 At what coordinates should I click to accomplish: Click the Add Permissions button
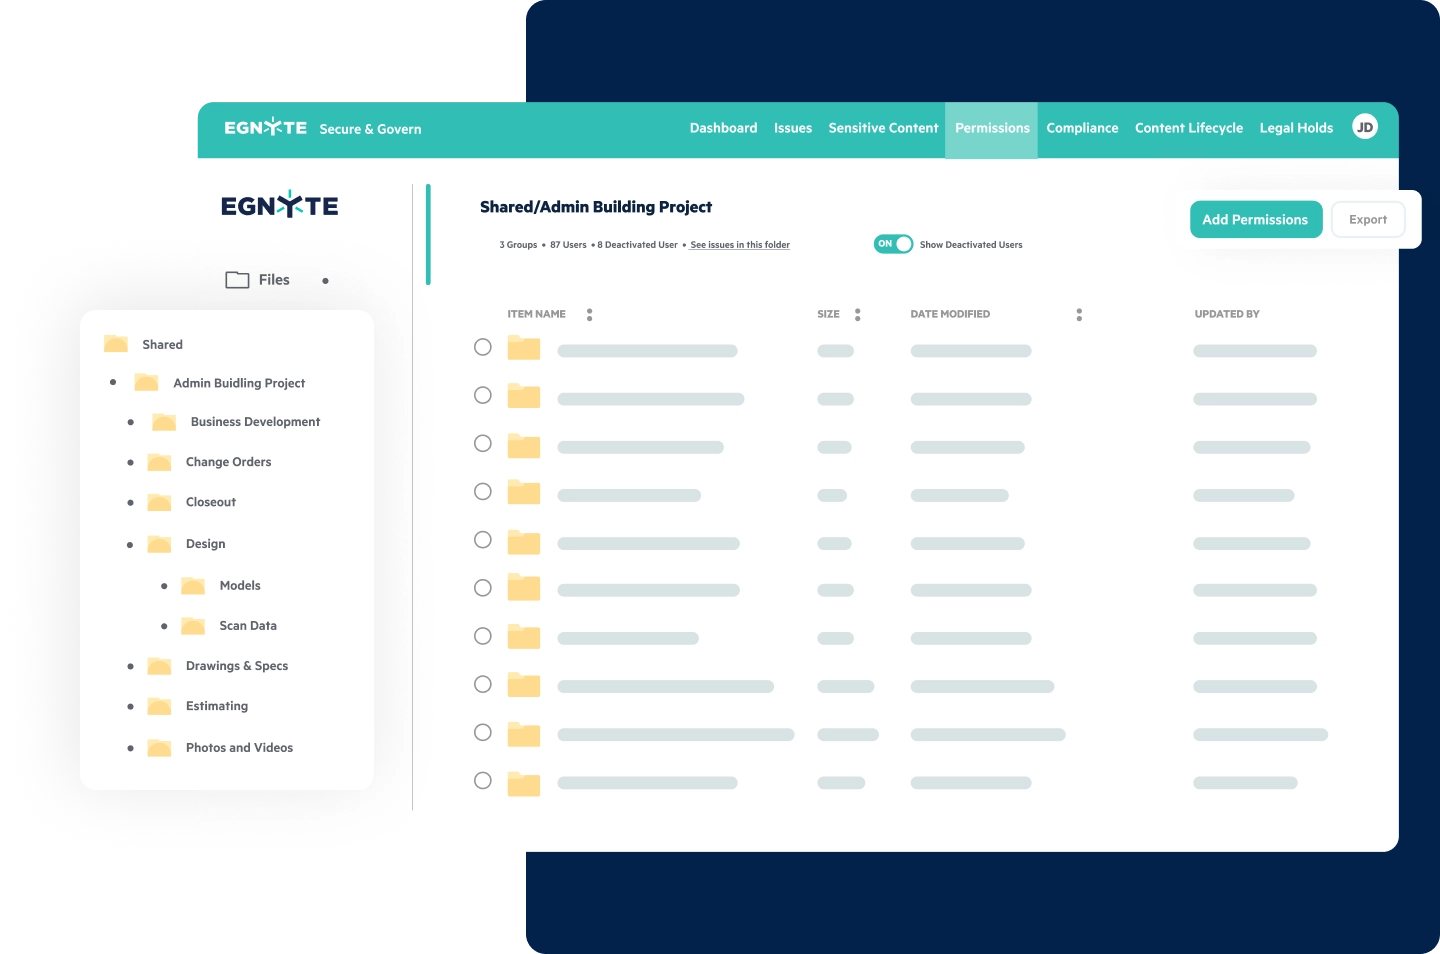pyautogui.click(x=1256, y=219)
